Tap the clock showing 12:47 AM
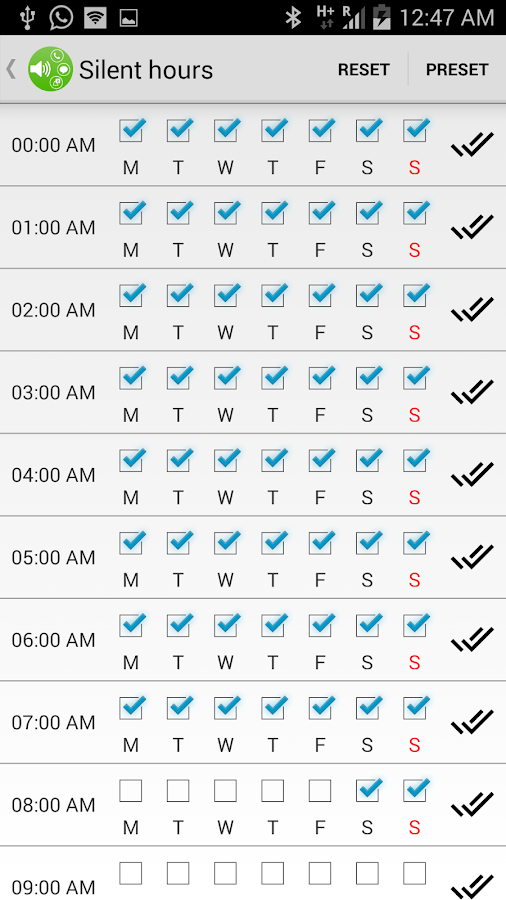 click(446, 18)
